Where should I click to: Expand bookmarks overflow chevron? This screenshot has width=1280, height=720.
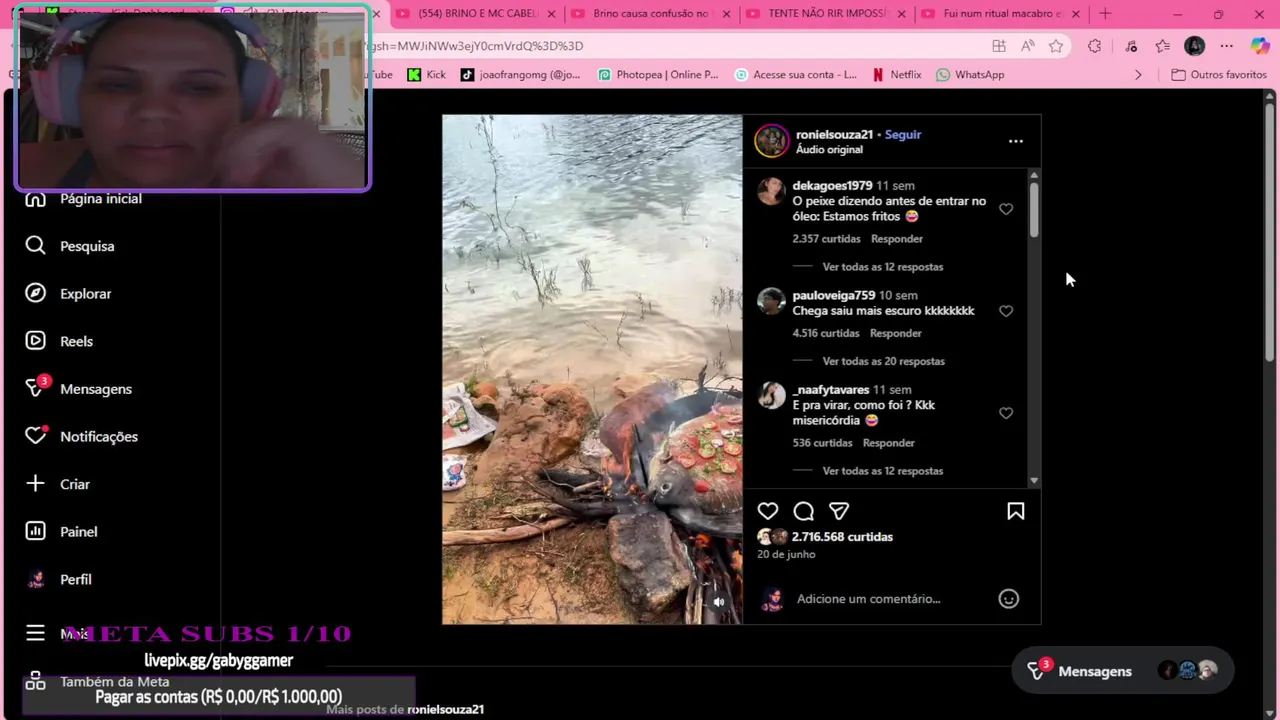pyautogui.click(x=1138, y=74)
